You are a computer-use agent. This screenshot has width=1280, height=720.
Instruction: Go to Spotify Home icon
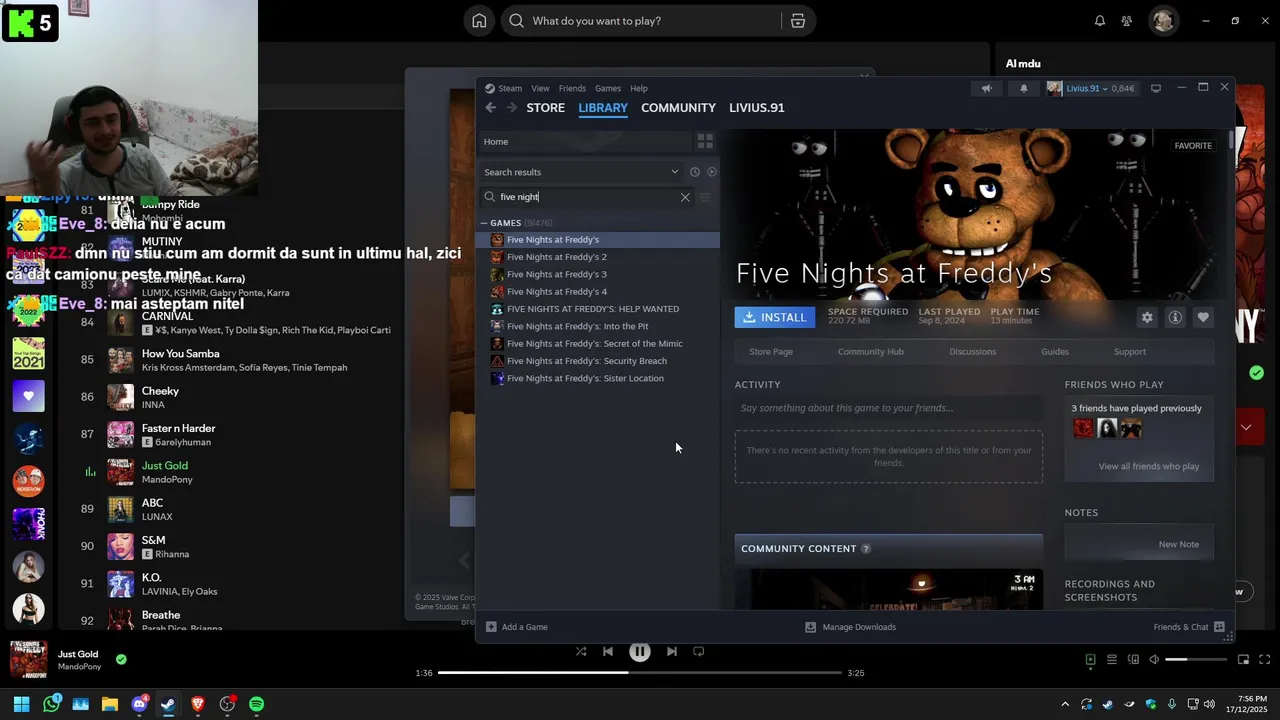tap(480, 21)
